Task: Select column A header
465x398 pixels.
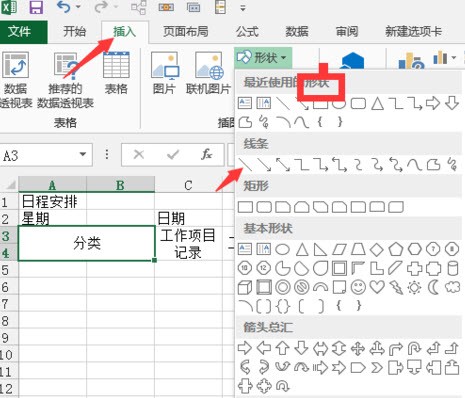Action: [x=52, y=185]
